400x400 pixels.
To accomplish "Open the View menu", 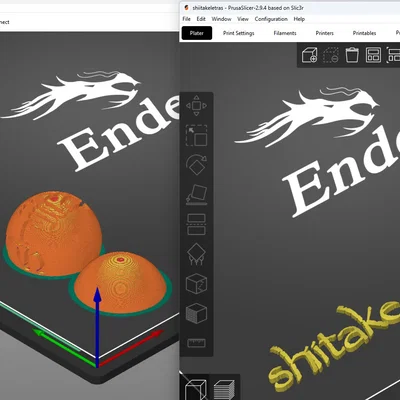I will click(x=243, y=19).
